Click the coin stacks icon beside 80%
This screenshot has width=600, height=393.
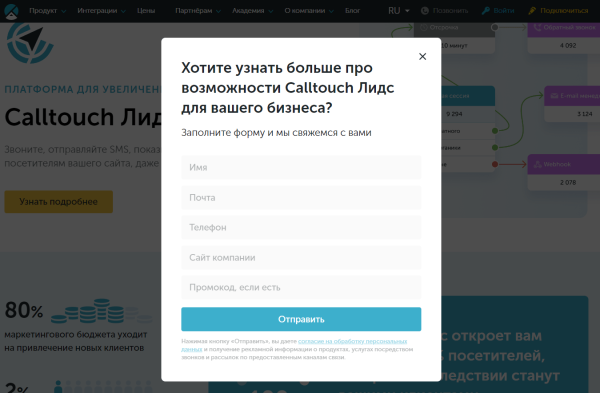(102, 311)
